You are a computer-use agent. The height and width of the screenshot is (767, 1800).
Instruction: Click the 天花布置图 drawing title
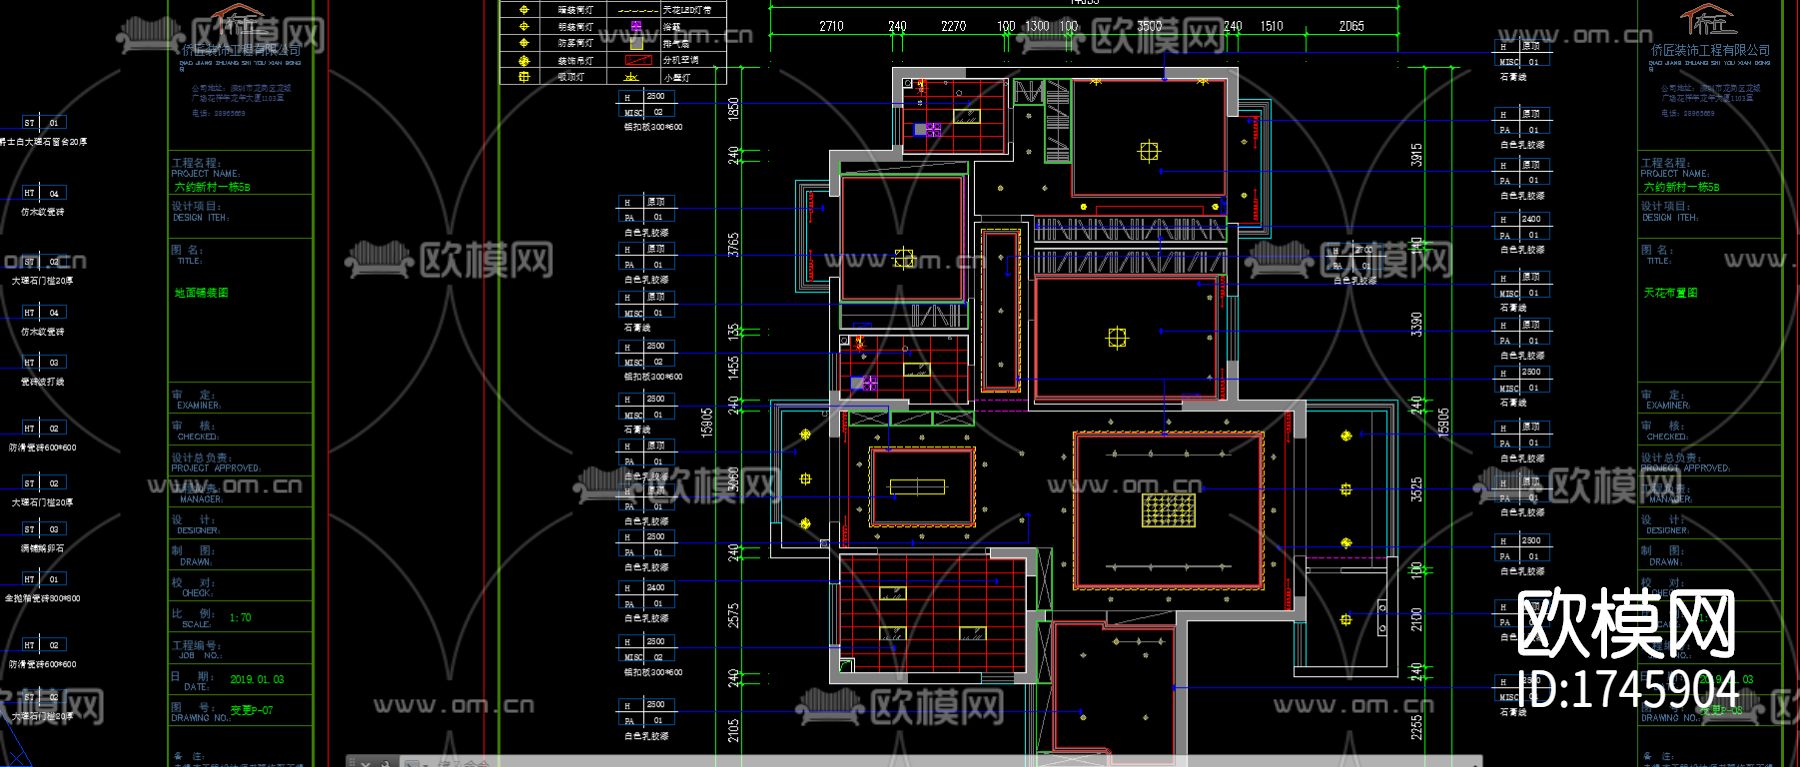(1671, 293)
